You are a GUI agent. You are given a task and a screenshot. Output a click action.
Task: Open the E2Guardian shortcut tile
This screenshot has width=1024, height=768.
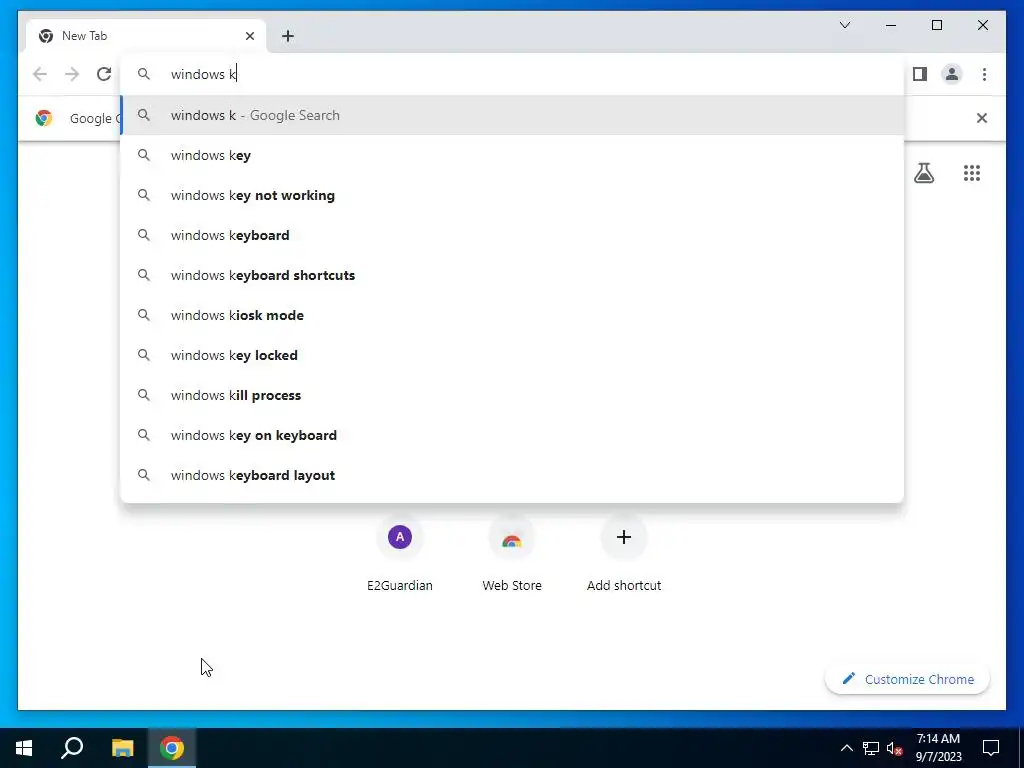[x=400, y=552]
